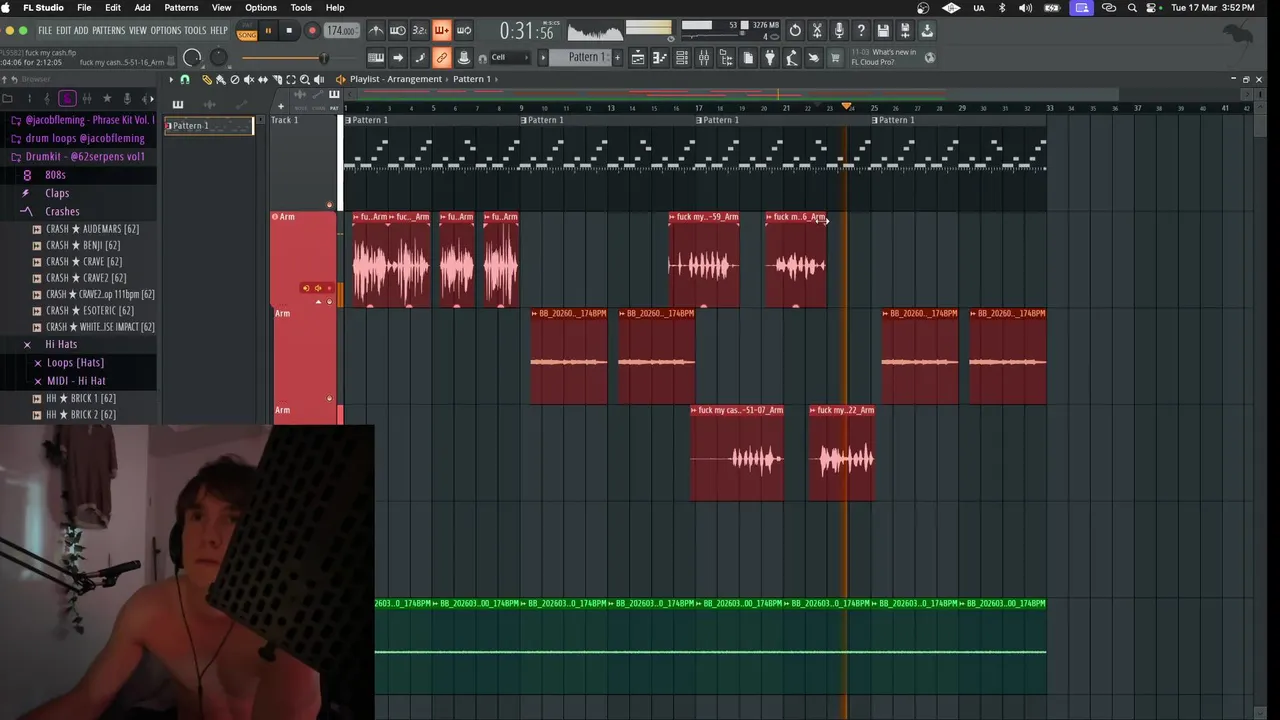Click macOS Control Center icon
The height and width of the screenshot is (720, 1280).
[x=1152, y=8]
